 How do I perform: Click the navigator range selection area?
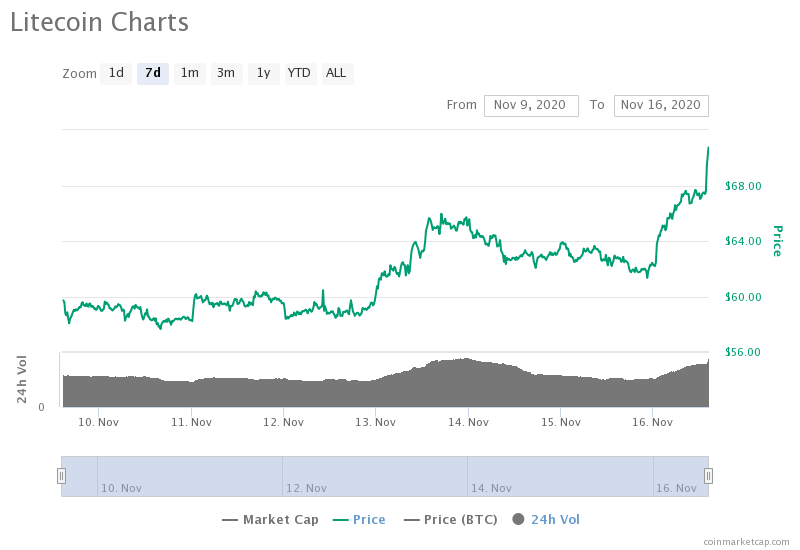[x=385, y=476]
